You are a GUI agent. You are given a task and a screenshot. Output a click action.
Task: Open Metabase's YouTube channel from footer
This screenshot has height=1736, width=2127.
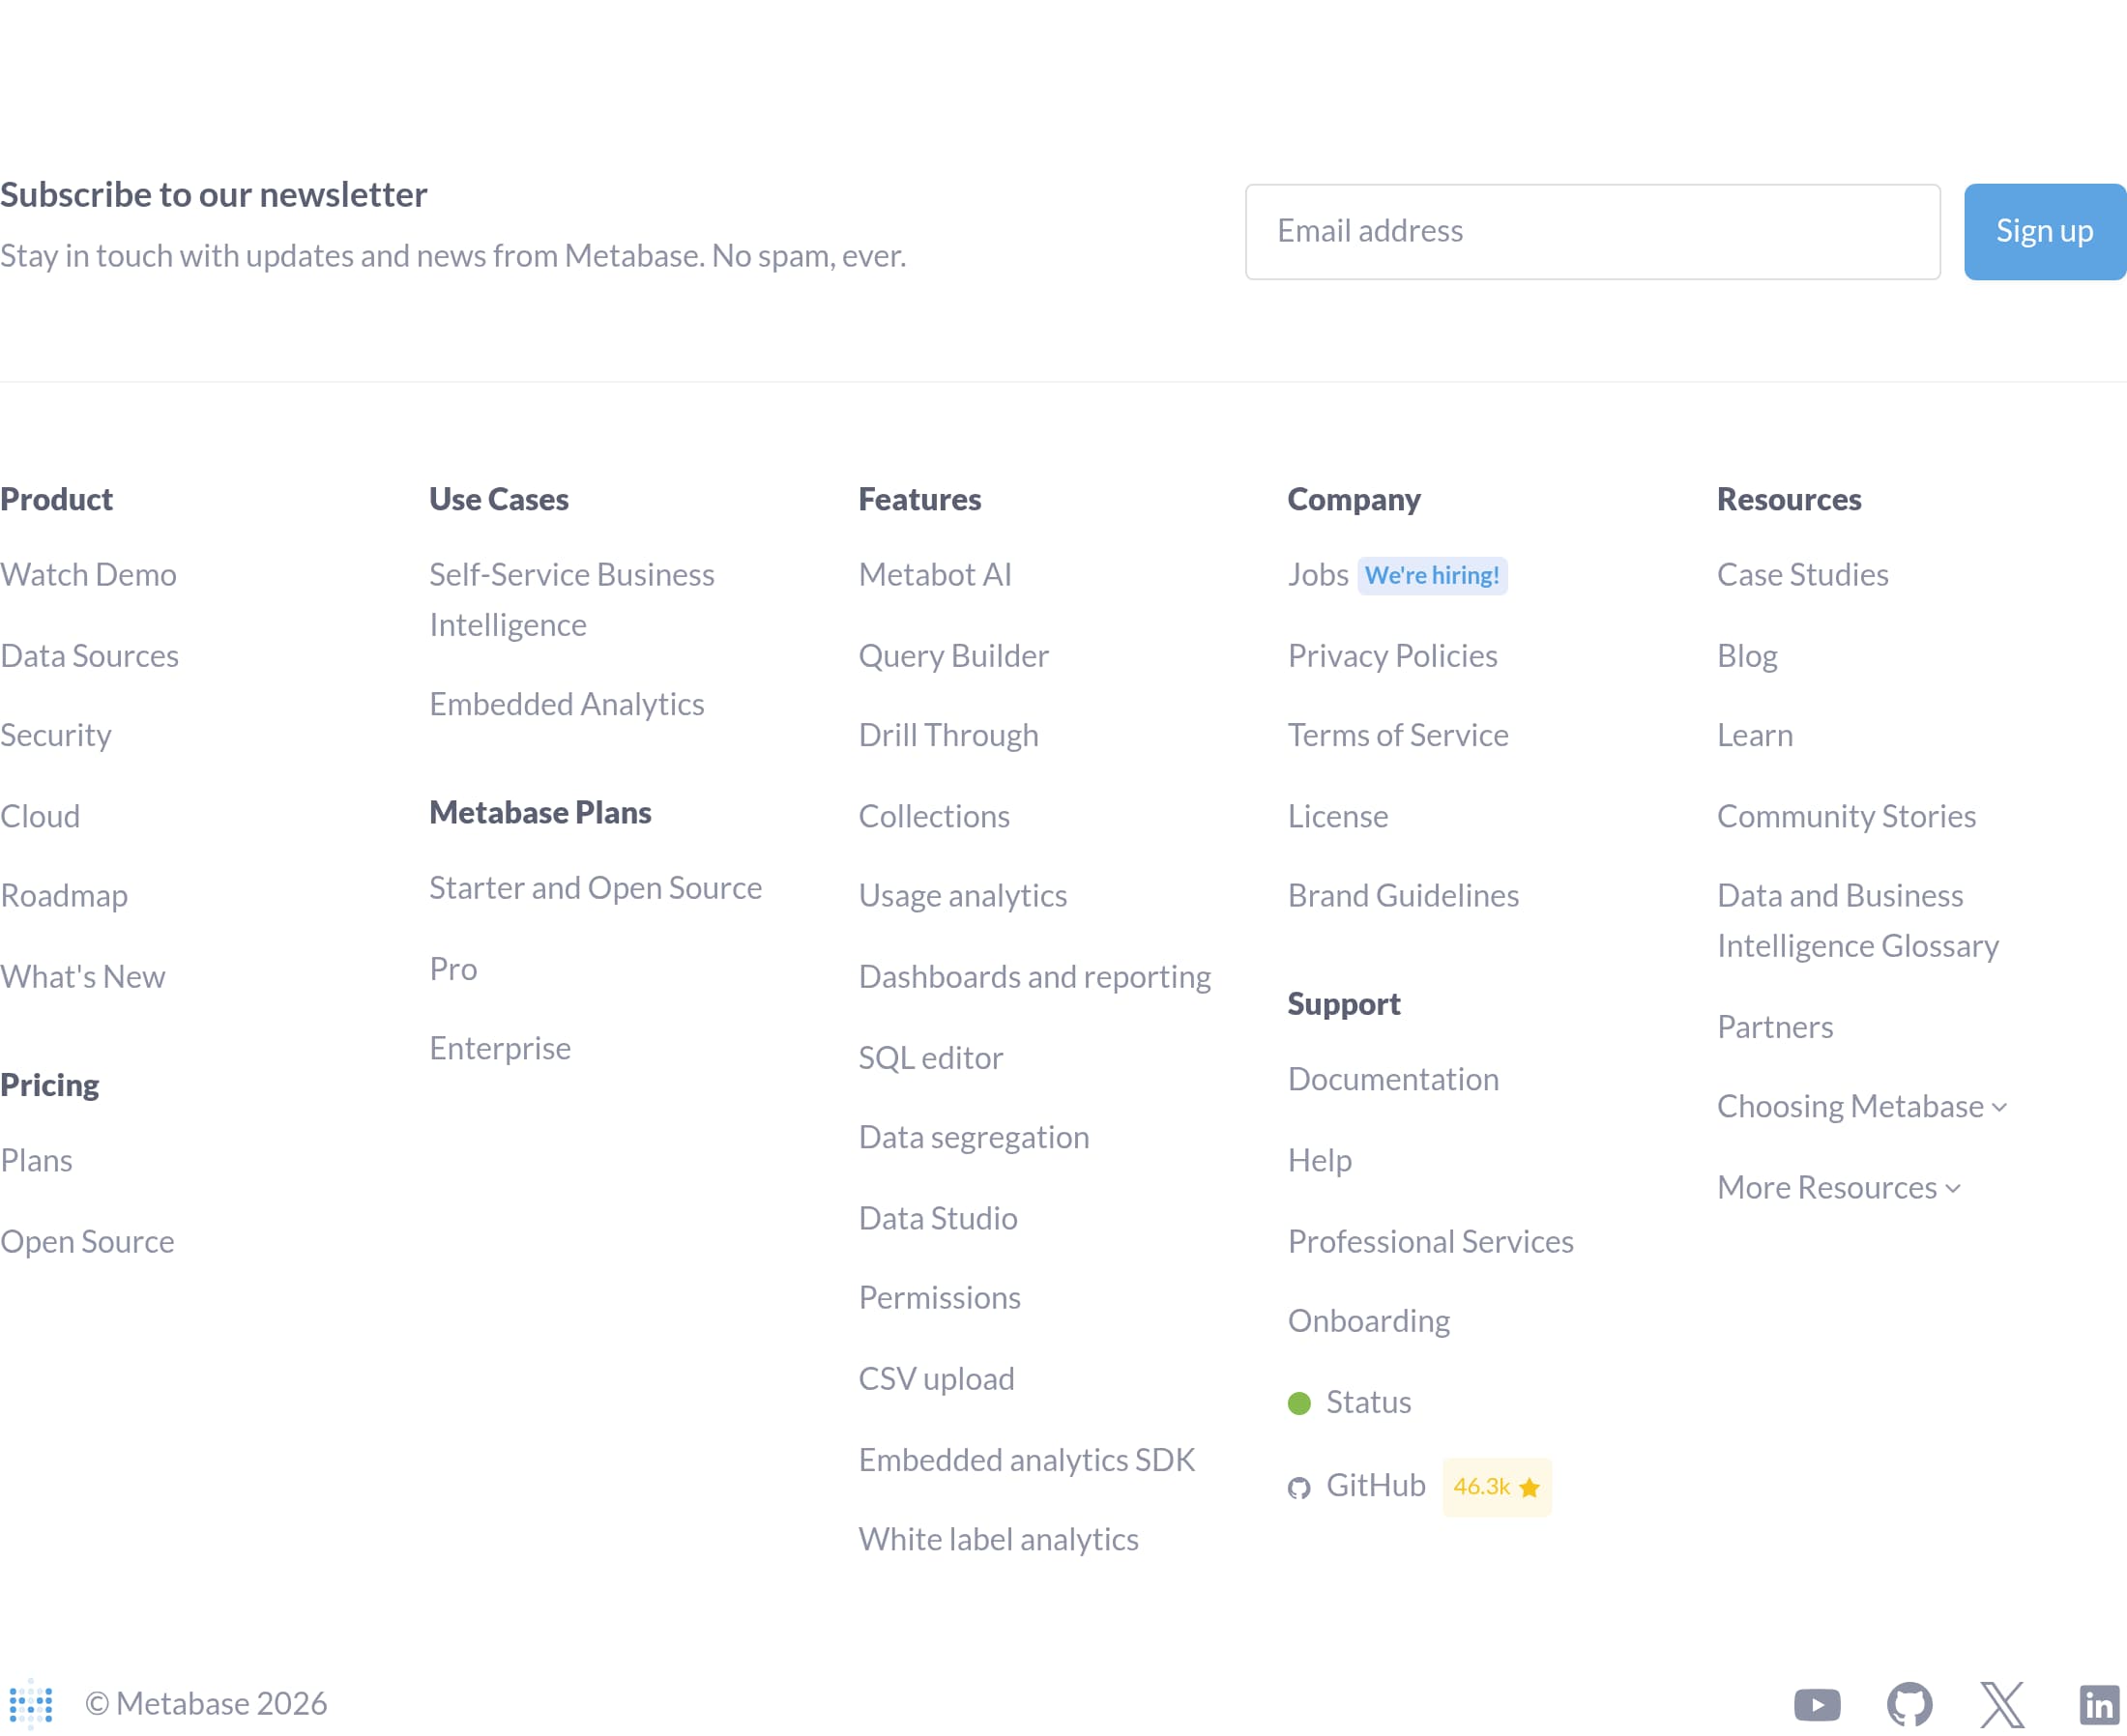click(1816, 1703)
